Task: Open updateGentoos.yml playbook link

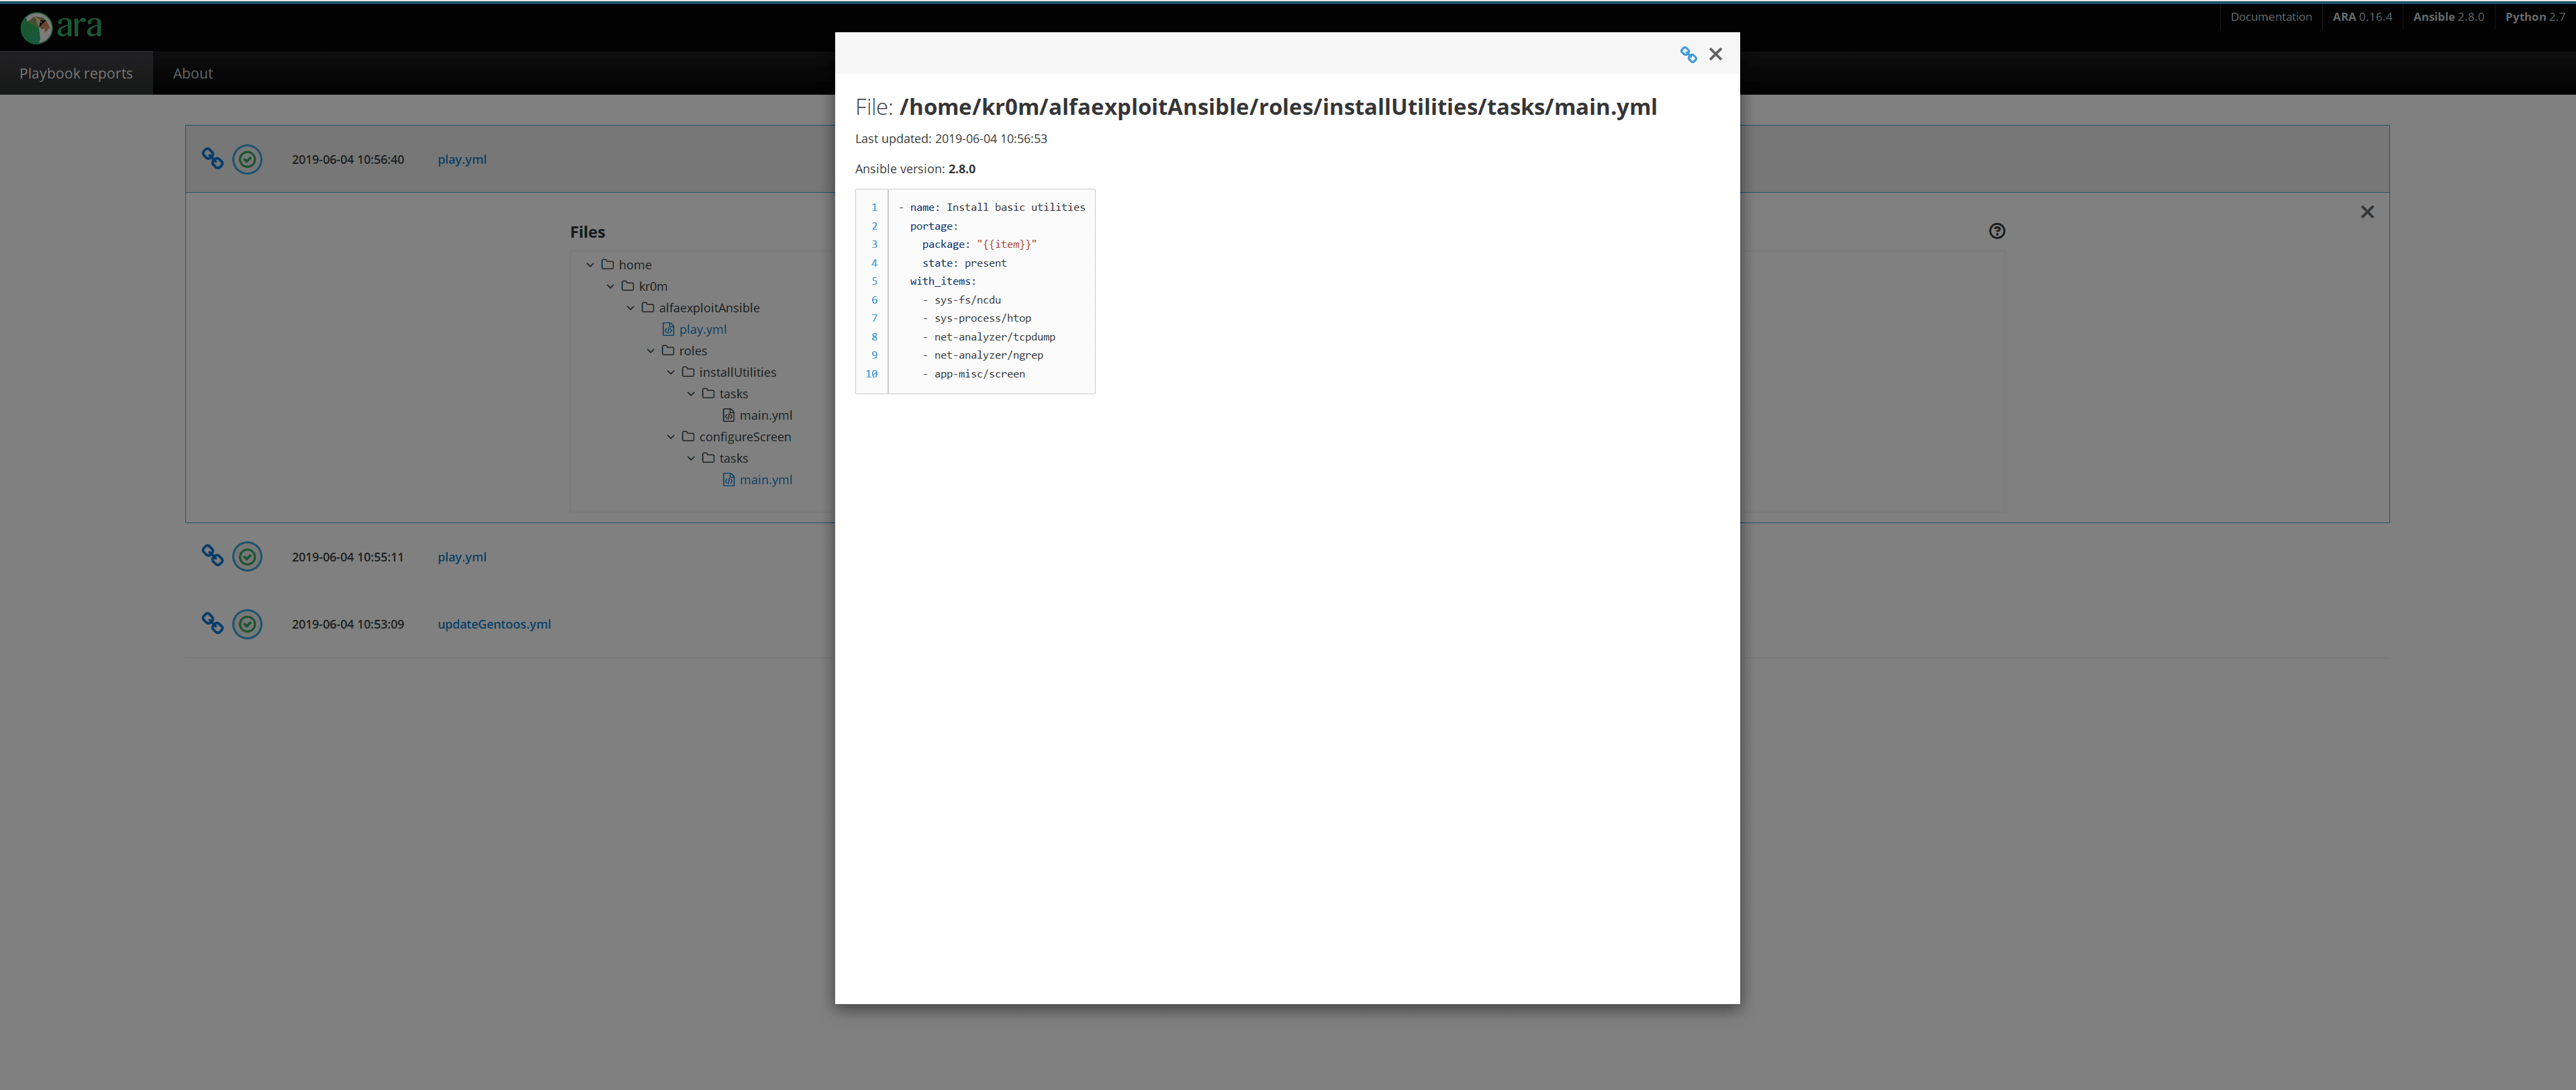Action: tap(494, 624)
